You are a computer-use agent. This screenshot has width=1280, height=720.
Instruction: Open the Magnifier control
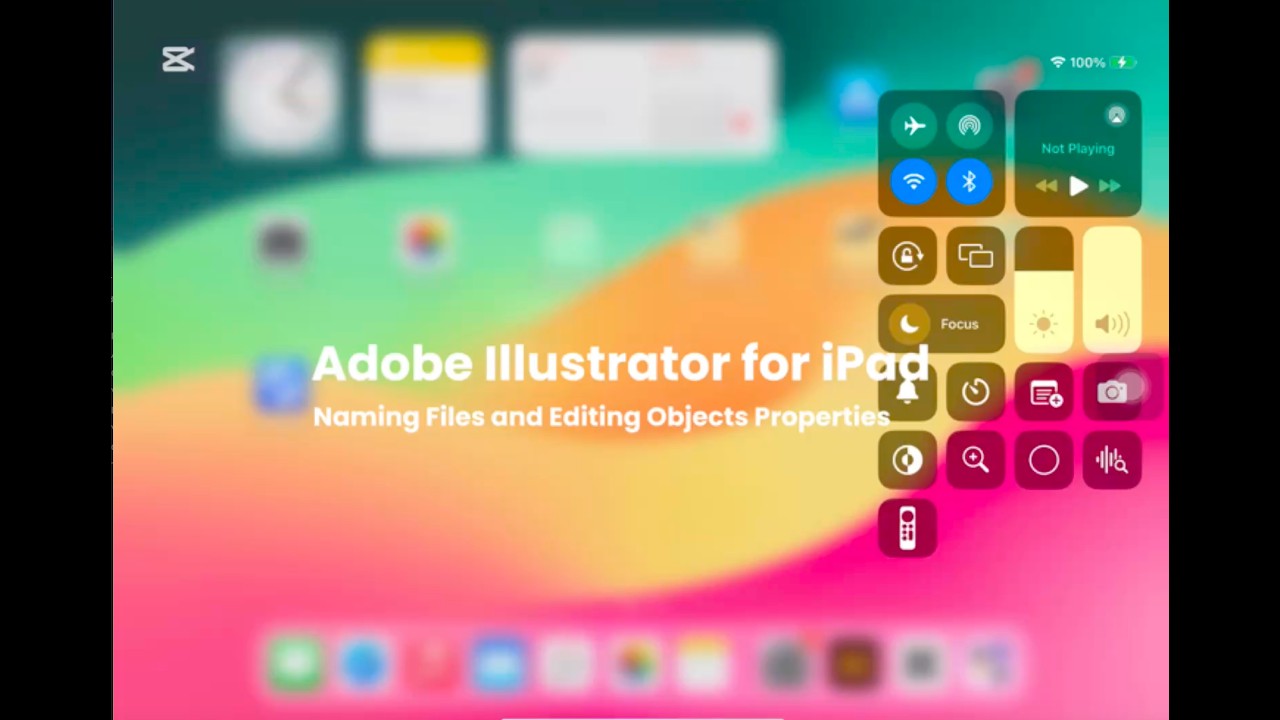pos(975,460)
